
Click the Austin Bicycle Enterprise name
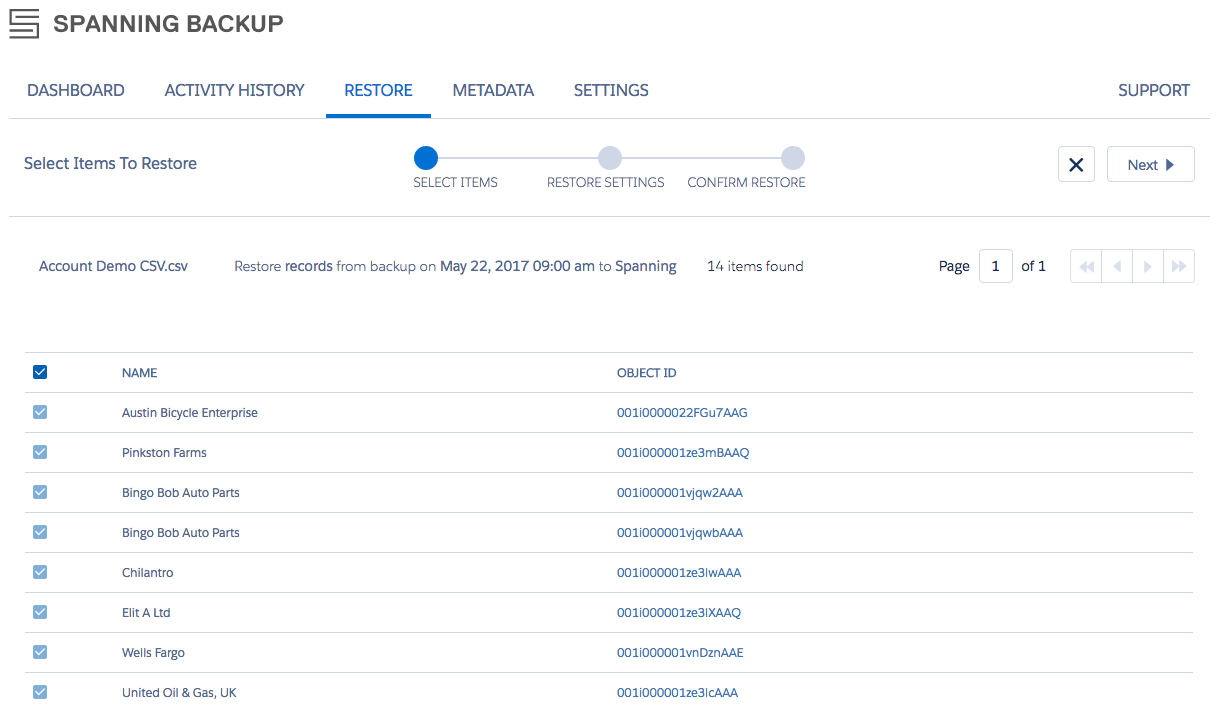click(x=190, y=413)
